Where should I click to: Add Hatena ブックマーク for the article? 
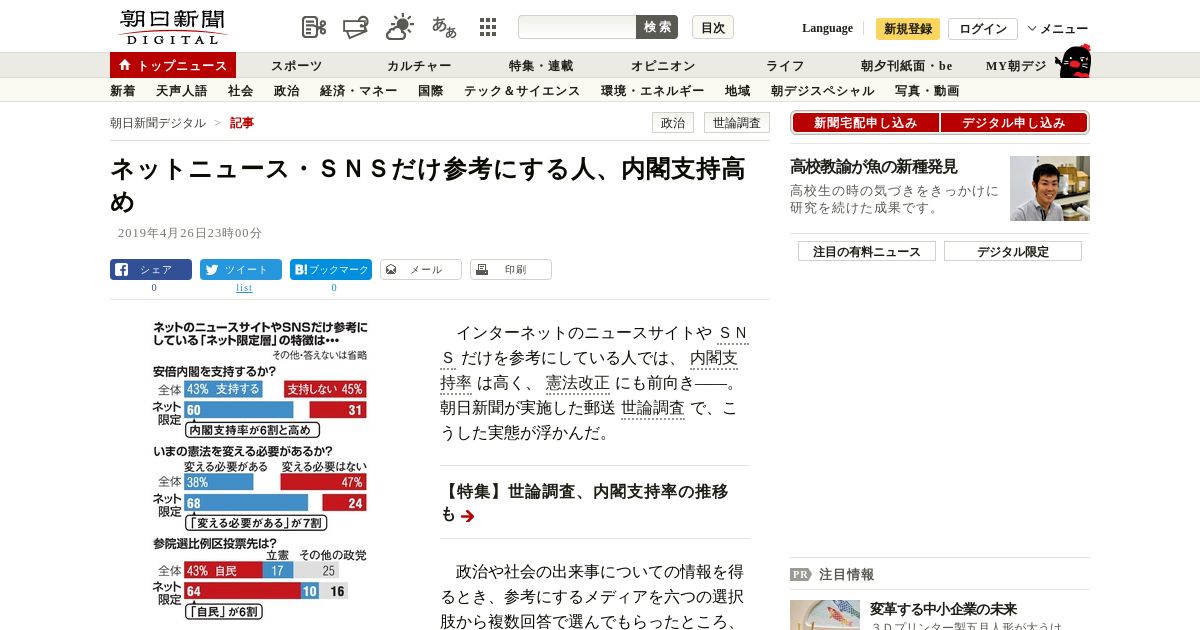click(331, 269)
